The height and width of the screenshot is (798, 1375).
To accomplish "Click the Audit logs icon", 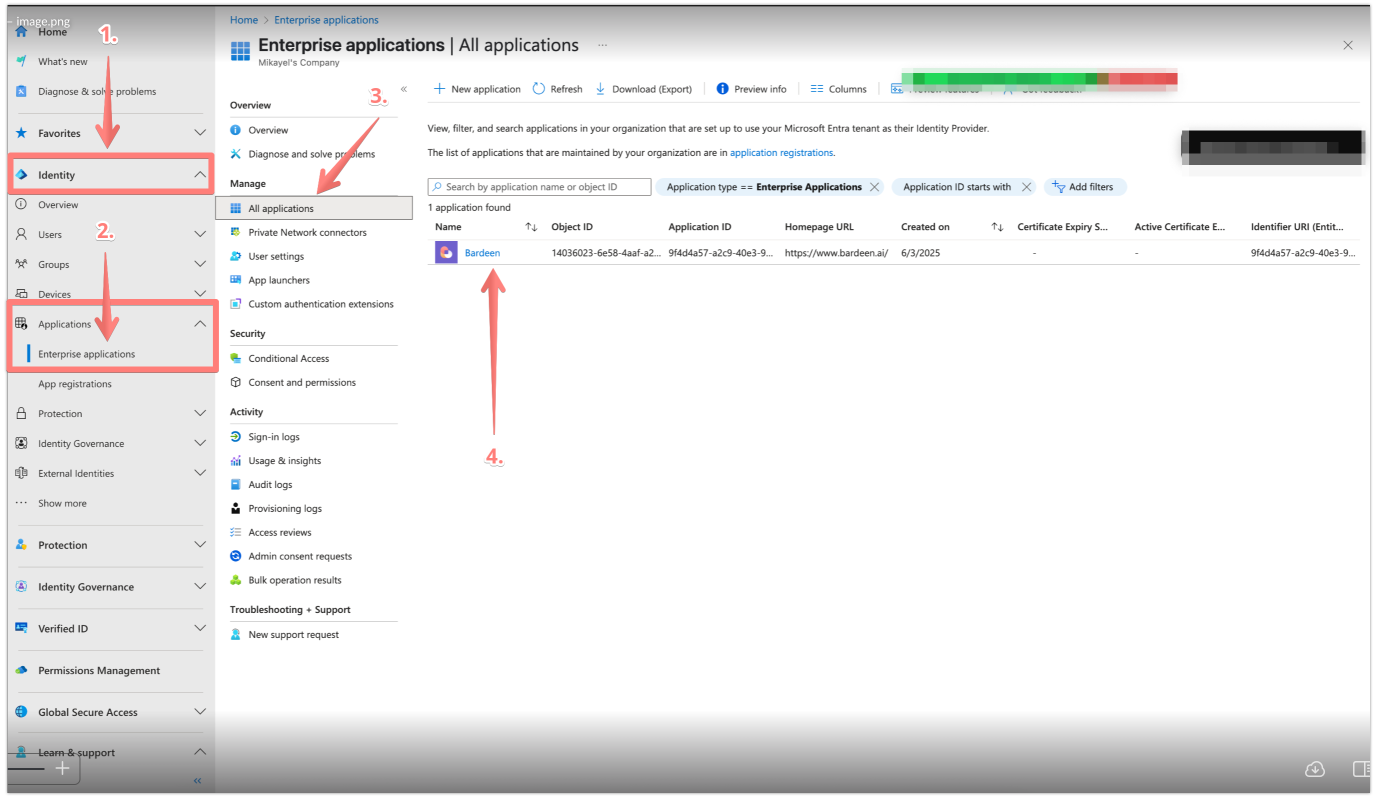I will (x=236, y=485).
